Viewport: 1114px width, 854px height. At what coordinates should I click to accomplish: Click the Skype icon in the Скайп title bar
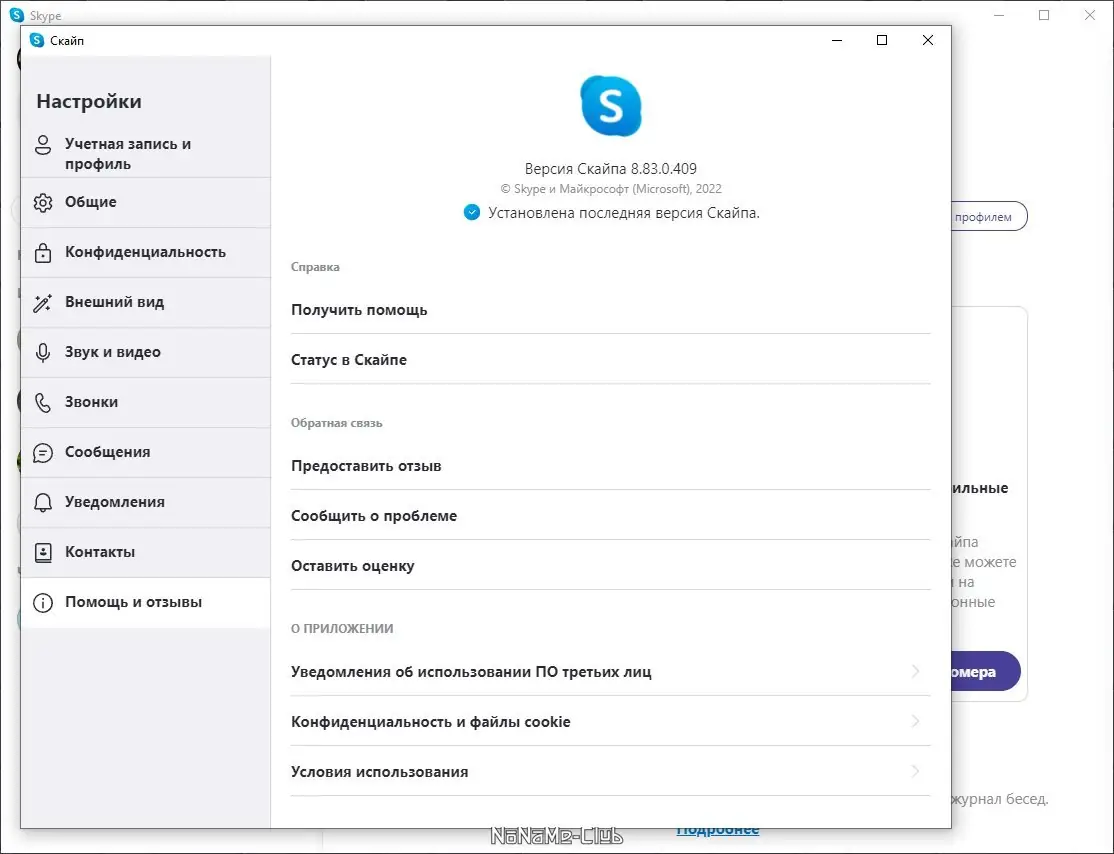[x=37, y=40]
